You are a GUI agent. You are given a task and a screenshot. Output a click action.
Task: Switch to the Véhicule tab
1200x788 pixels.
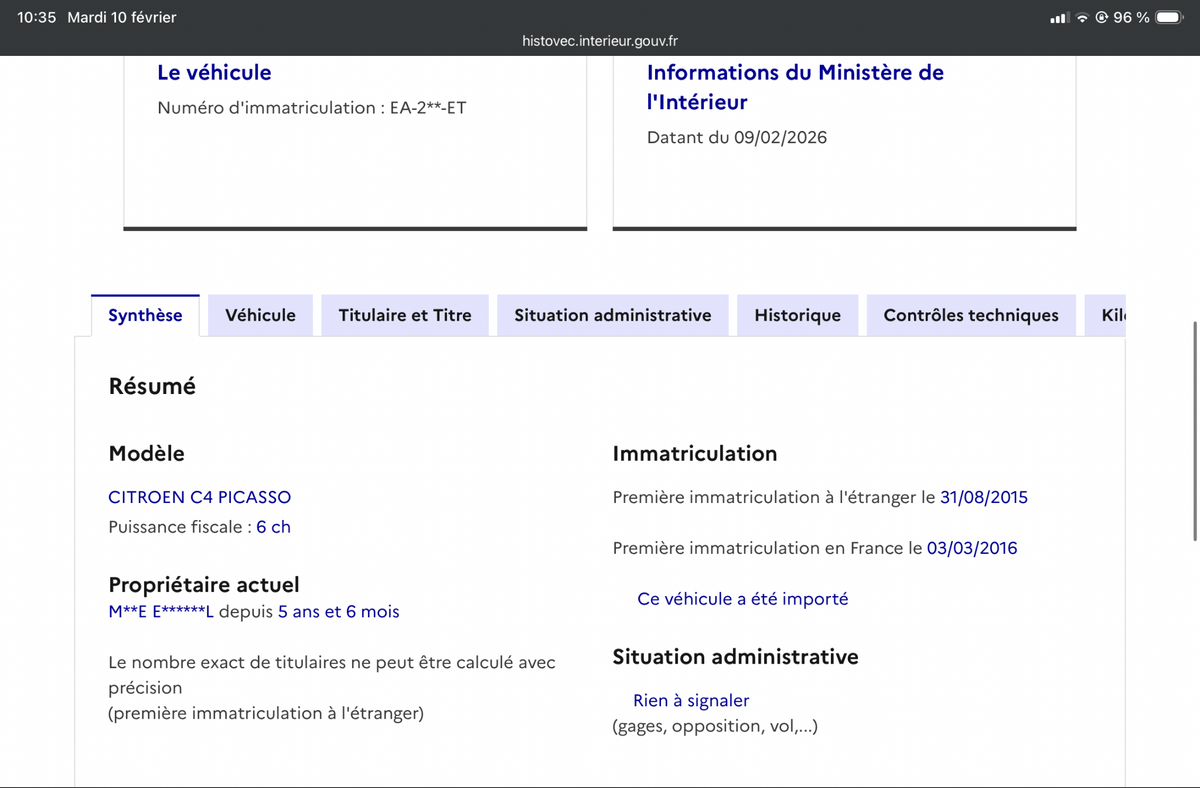pyautogui.click(x=260, y=315)
